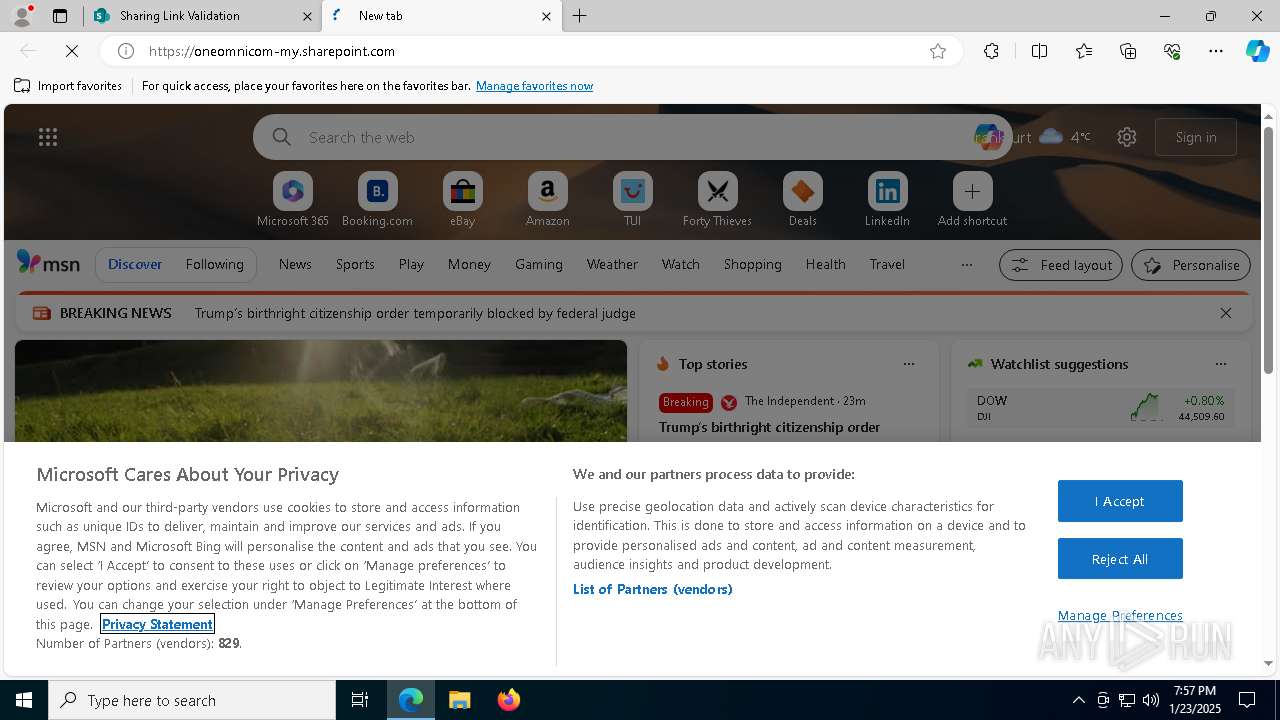
Task: Launch Firefox from the taskbar
Action: [509, 700]
